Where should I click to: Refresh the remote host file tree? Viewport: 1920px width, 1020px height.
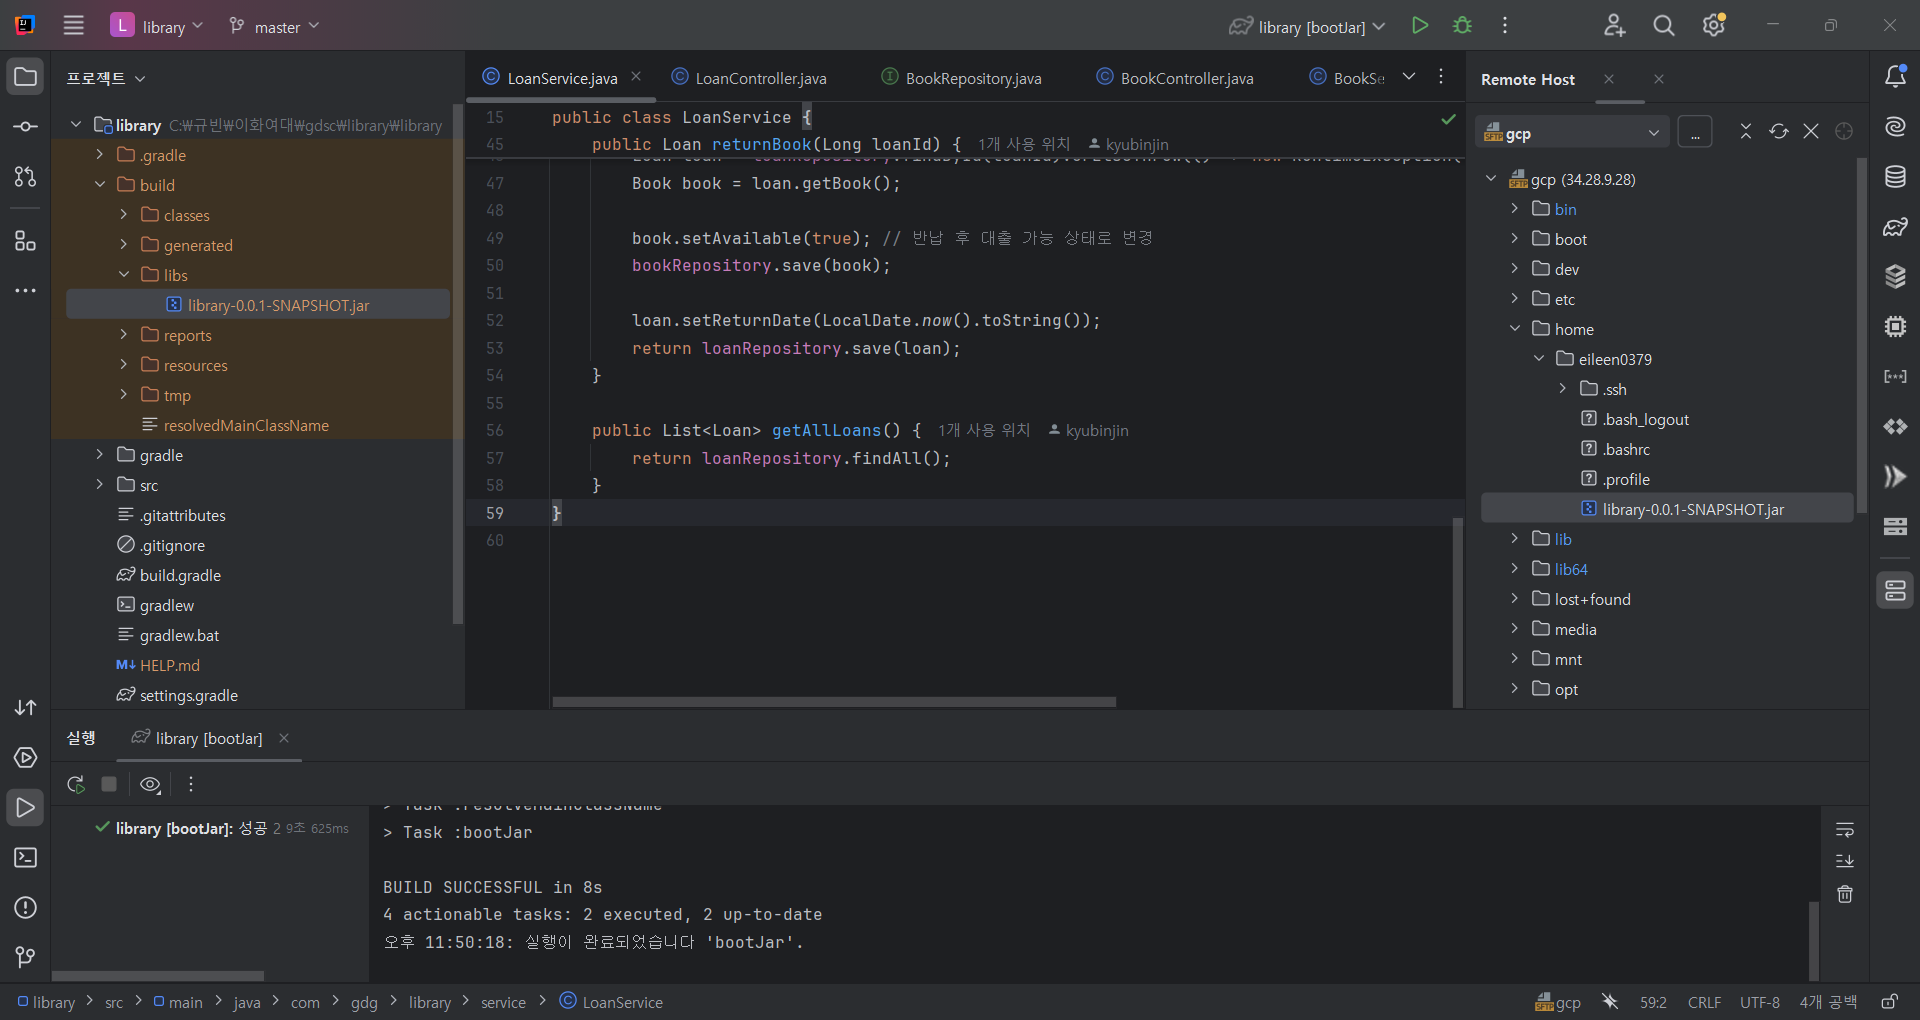click(1779, 132)
